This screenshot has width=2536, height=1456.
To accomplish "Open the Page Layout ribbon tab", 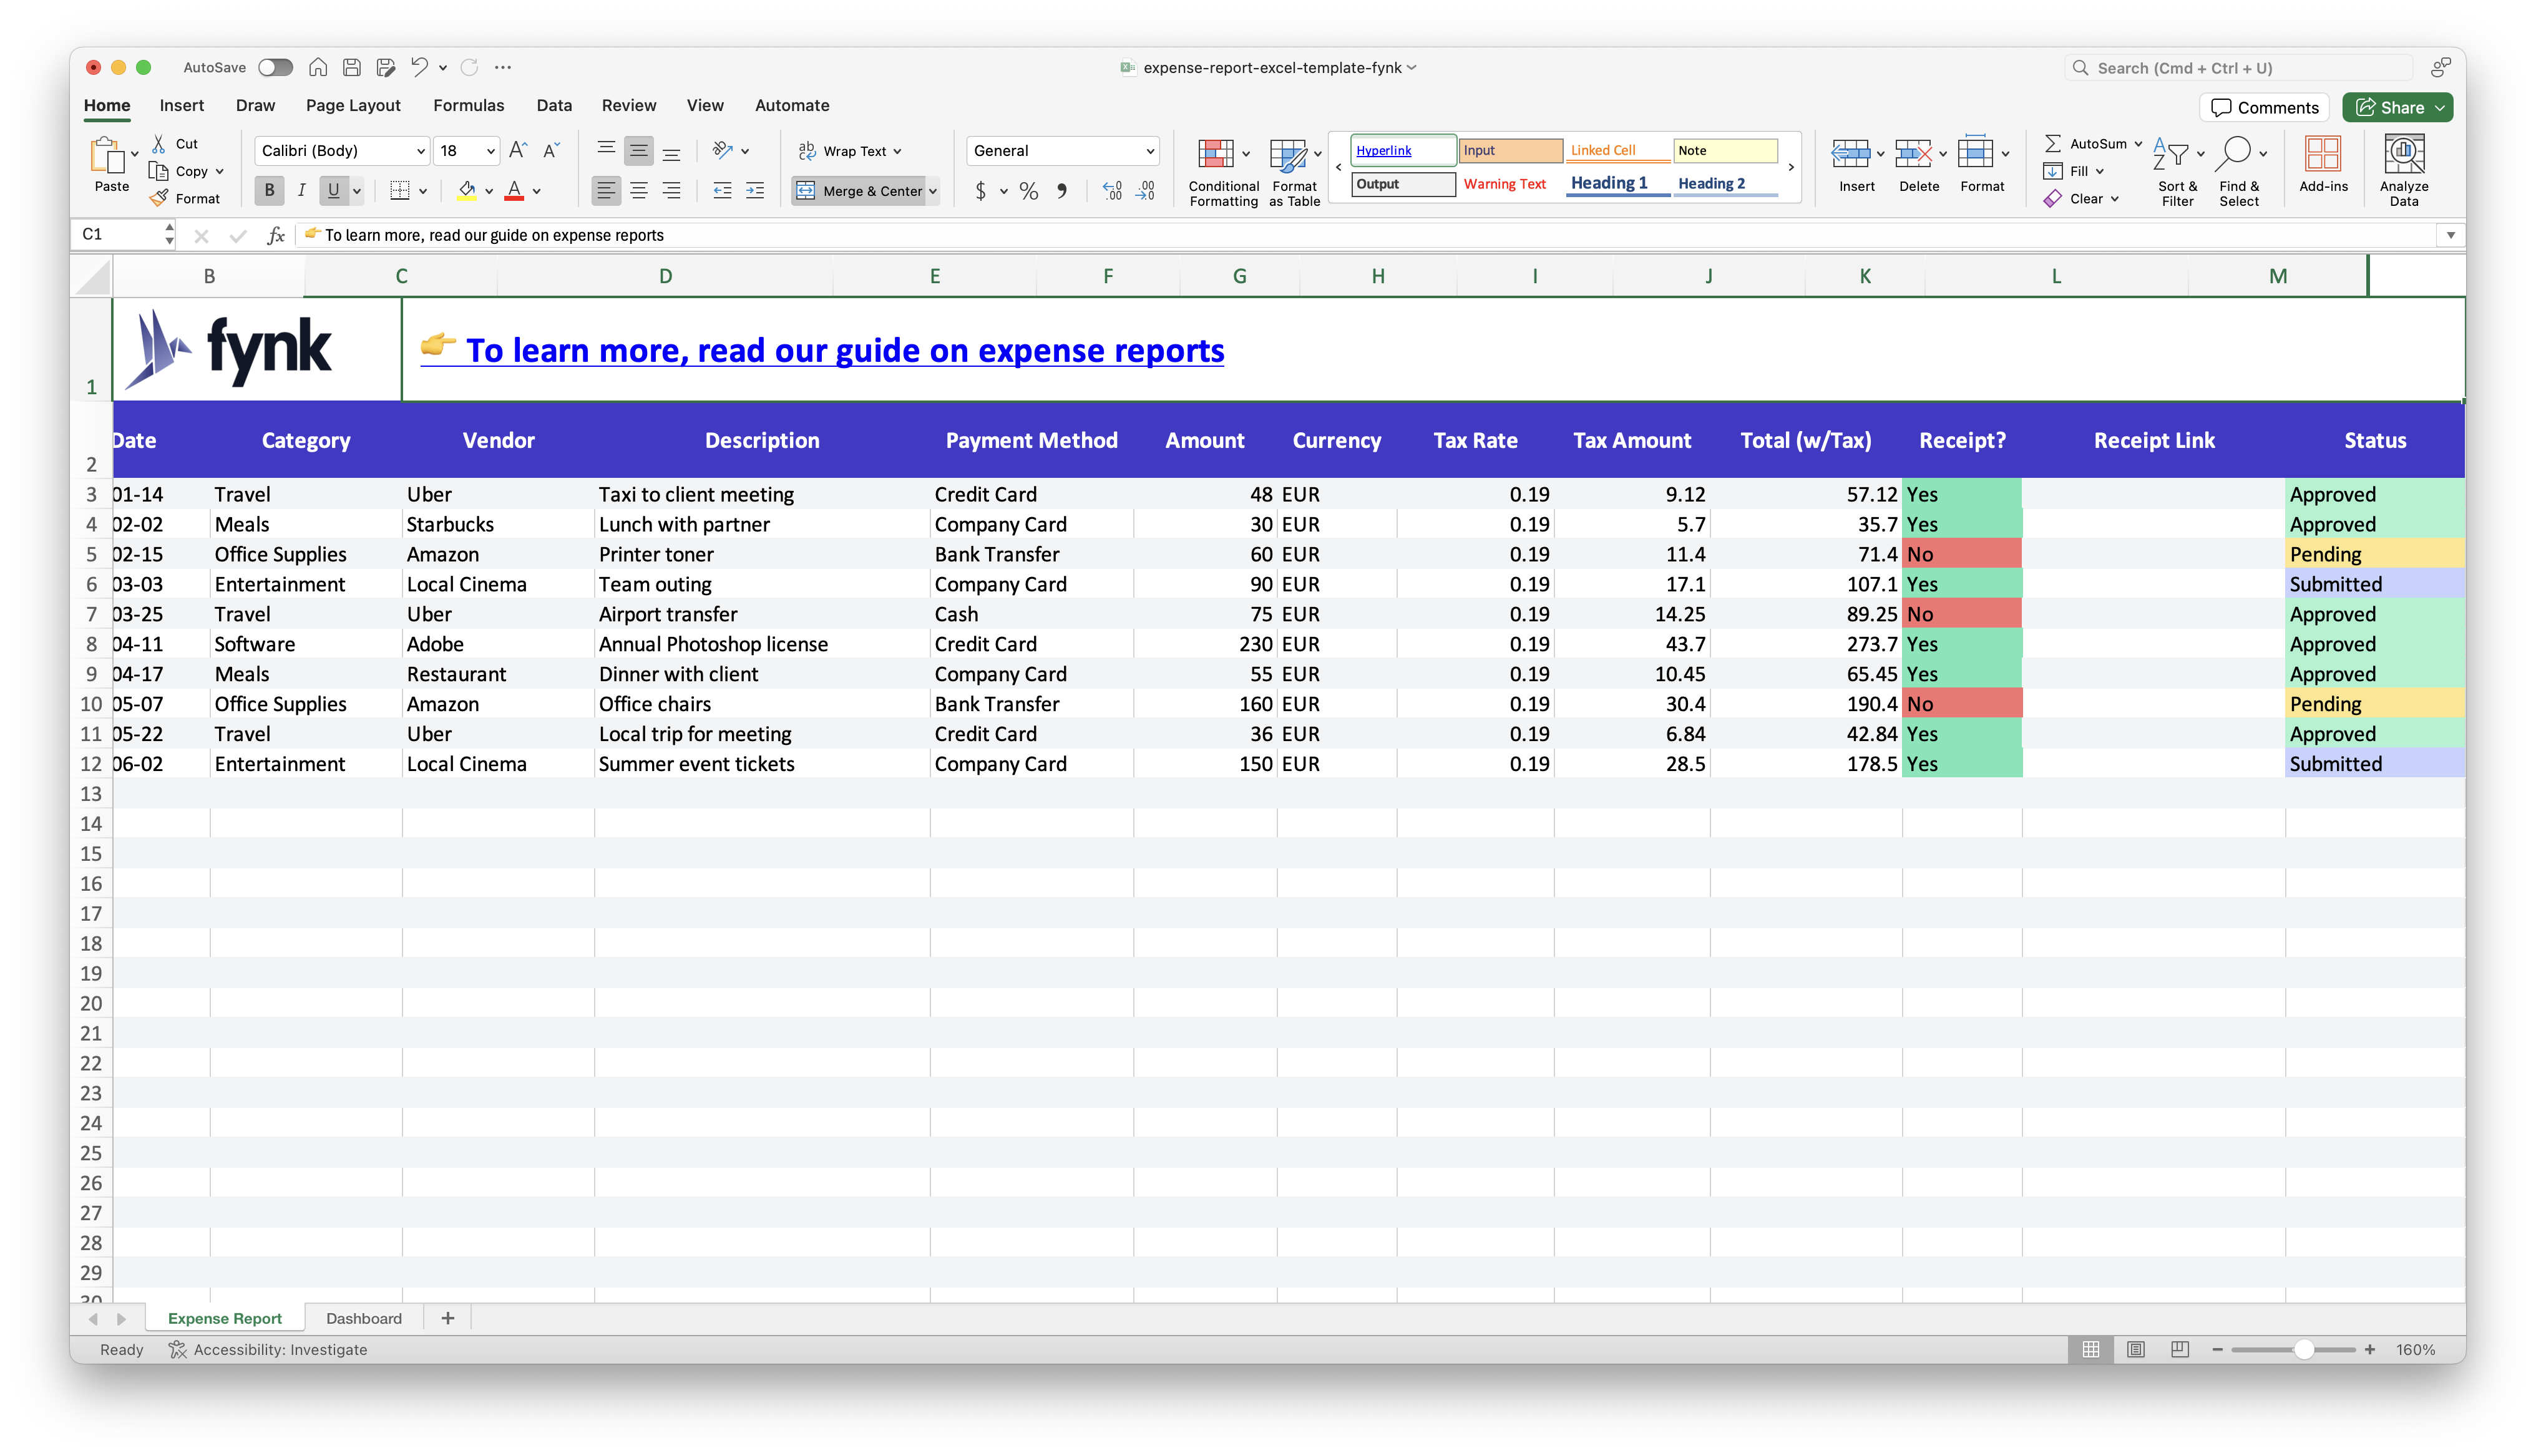I will (x=353, y=105).
